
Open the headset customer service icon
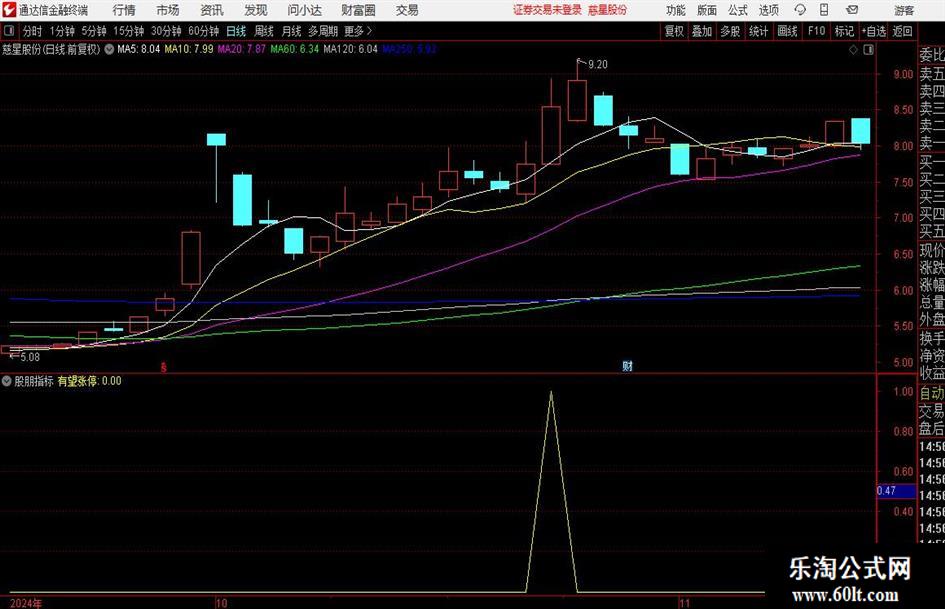point(800,10)
